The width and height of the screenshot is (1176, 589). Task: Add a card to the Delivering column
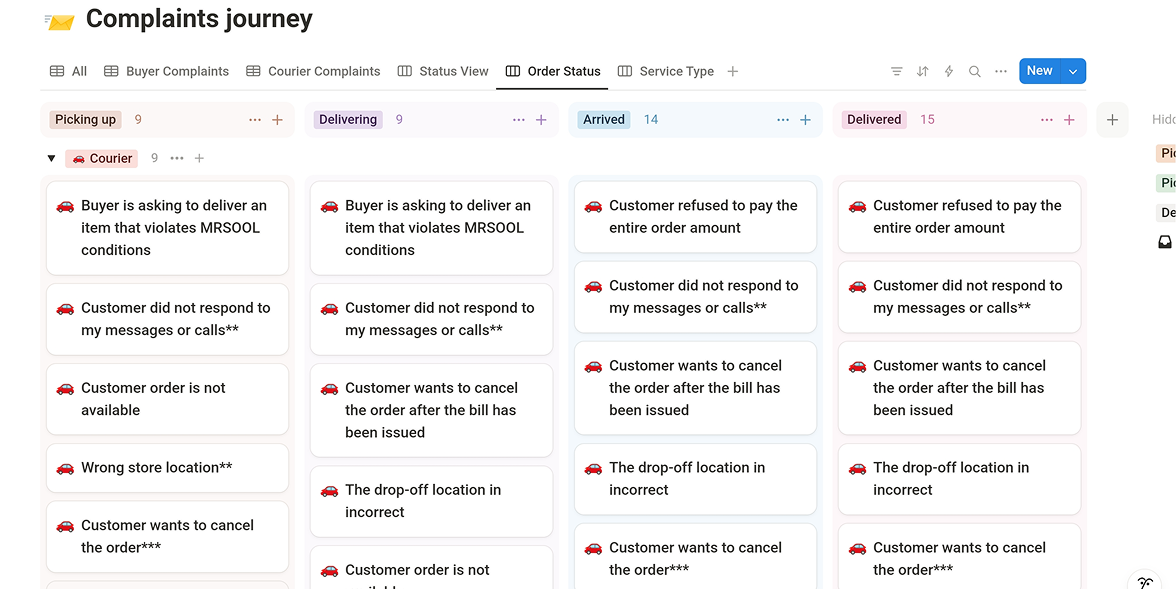(x=541, y=119)
